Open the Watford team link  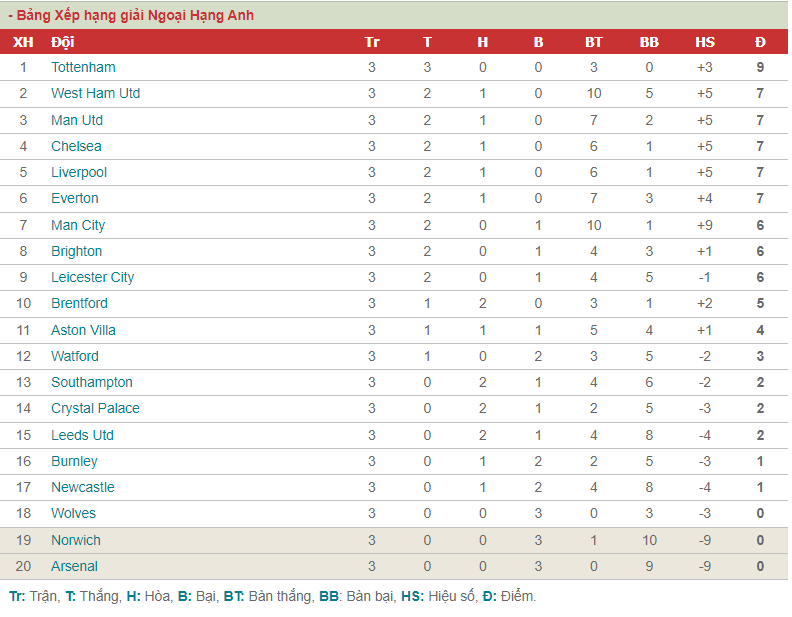[75, 356]
